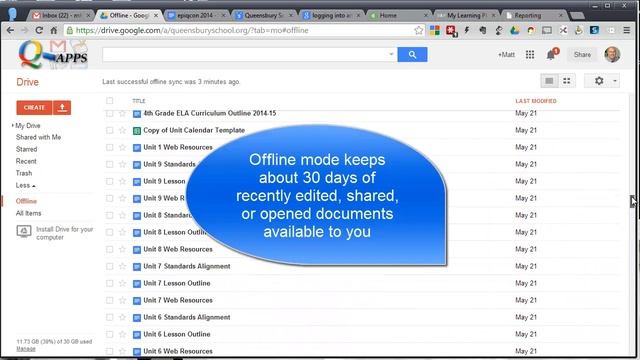The width and height of the screenshot is (640, 360).
Task: Open the settings dropdown arrow beside the gear
Action: coord(615,81)
